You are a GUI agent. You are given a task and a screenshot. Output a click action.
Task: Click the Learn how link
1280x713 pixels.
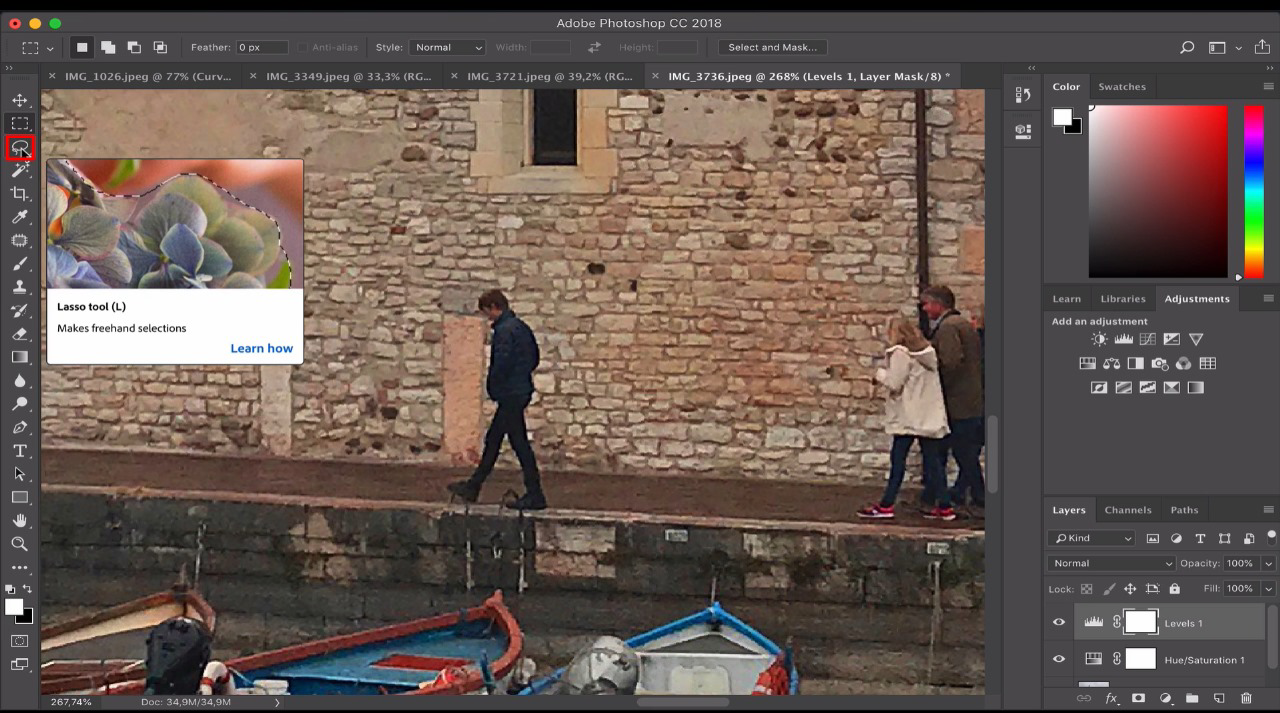(x=261, y=348)
